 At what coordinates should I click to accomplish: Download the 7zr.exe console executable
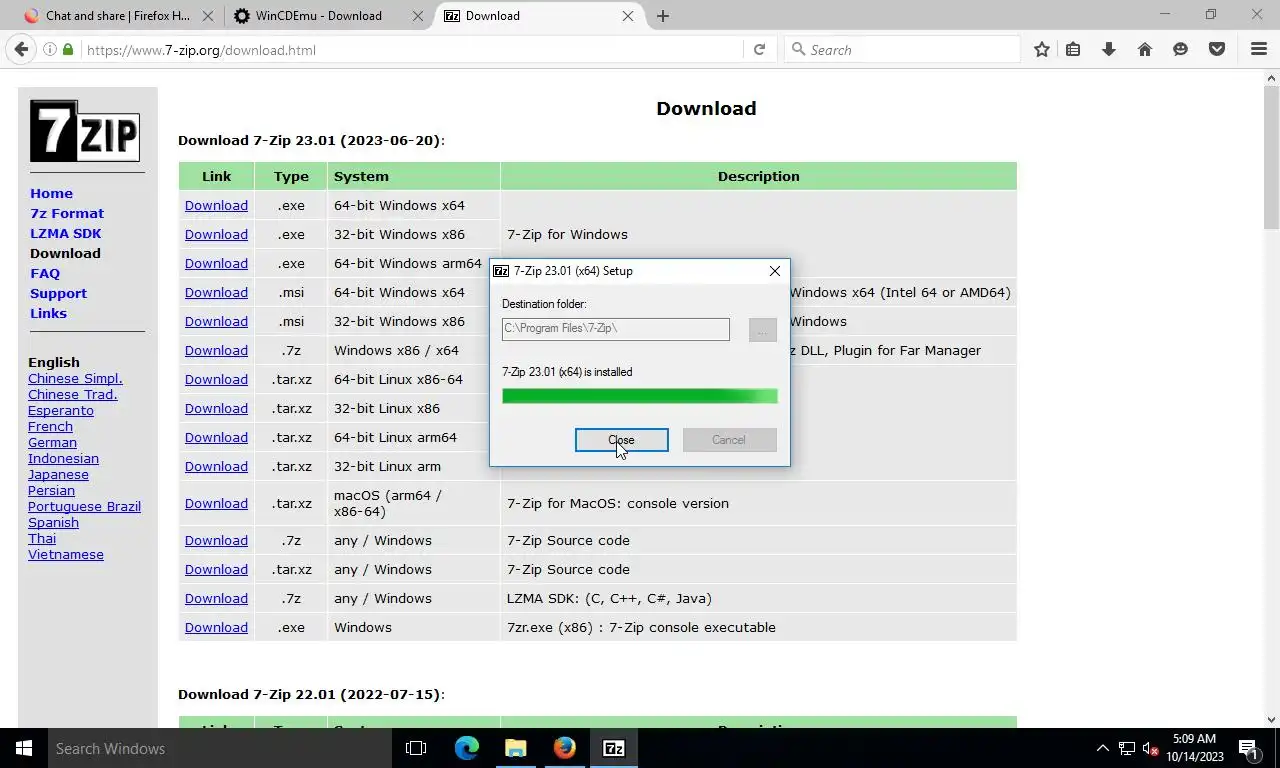216,627
